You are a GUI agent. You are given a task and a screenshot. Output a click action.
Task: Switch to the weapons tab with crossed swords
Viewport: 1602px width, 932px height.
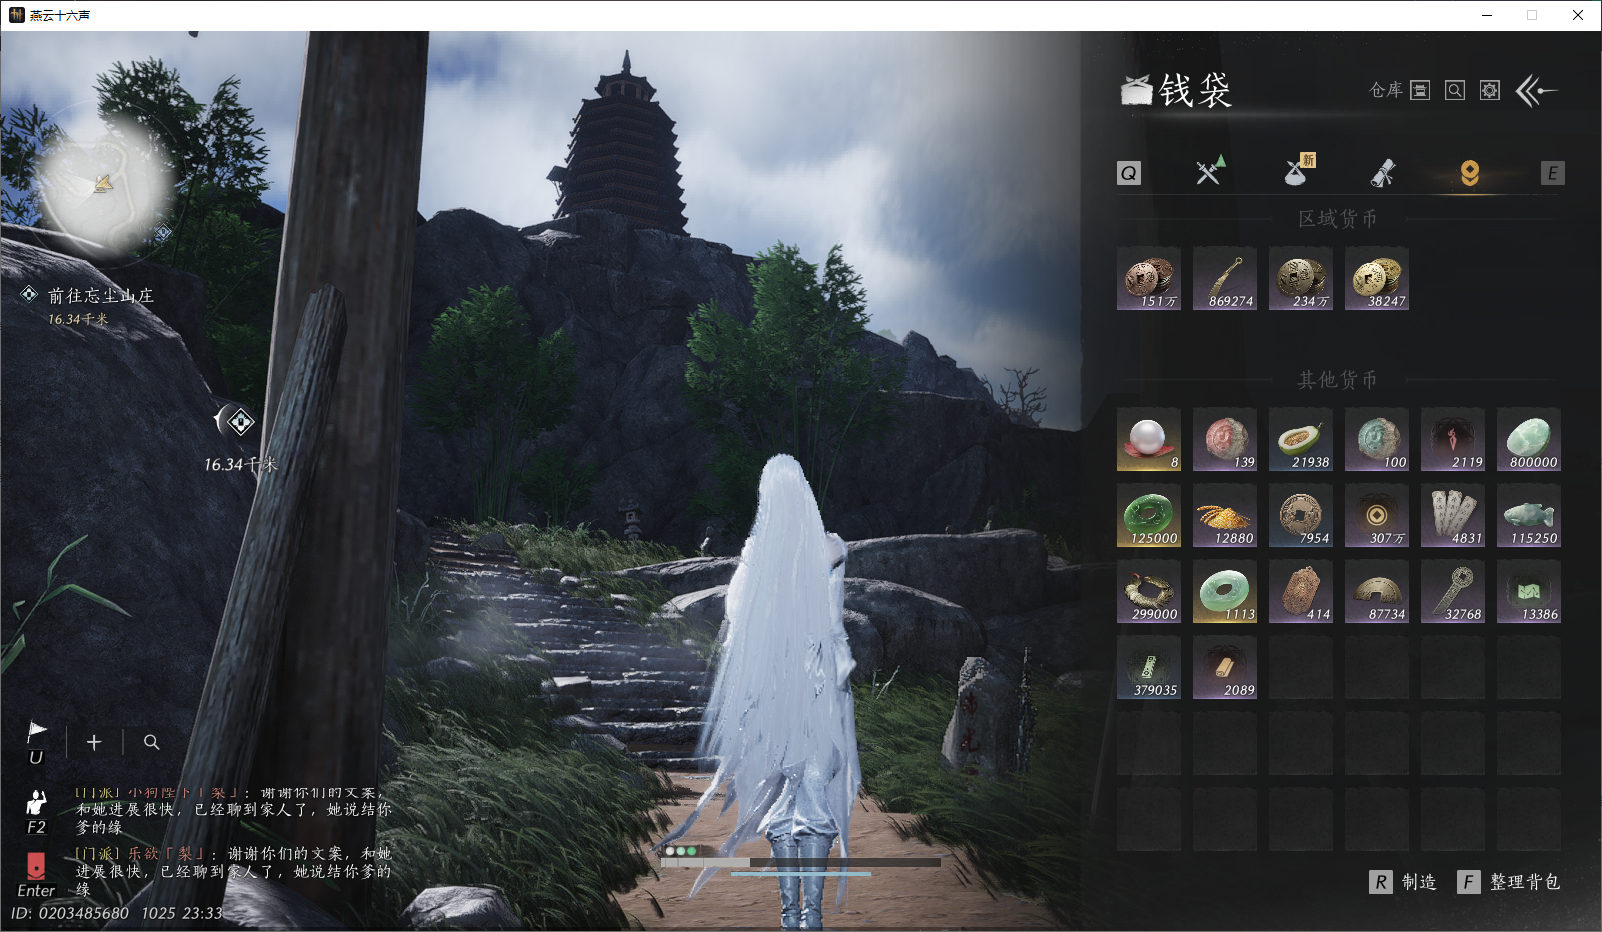click(x=1210, y=171)
